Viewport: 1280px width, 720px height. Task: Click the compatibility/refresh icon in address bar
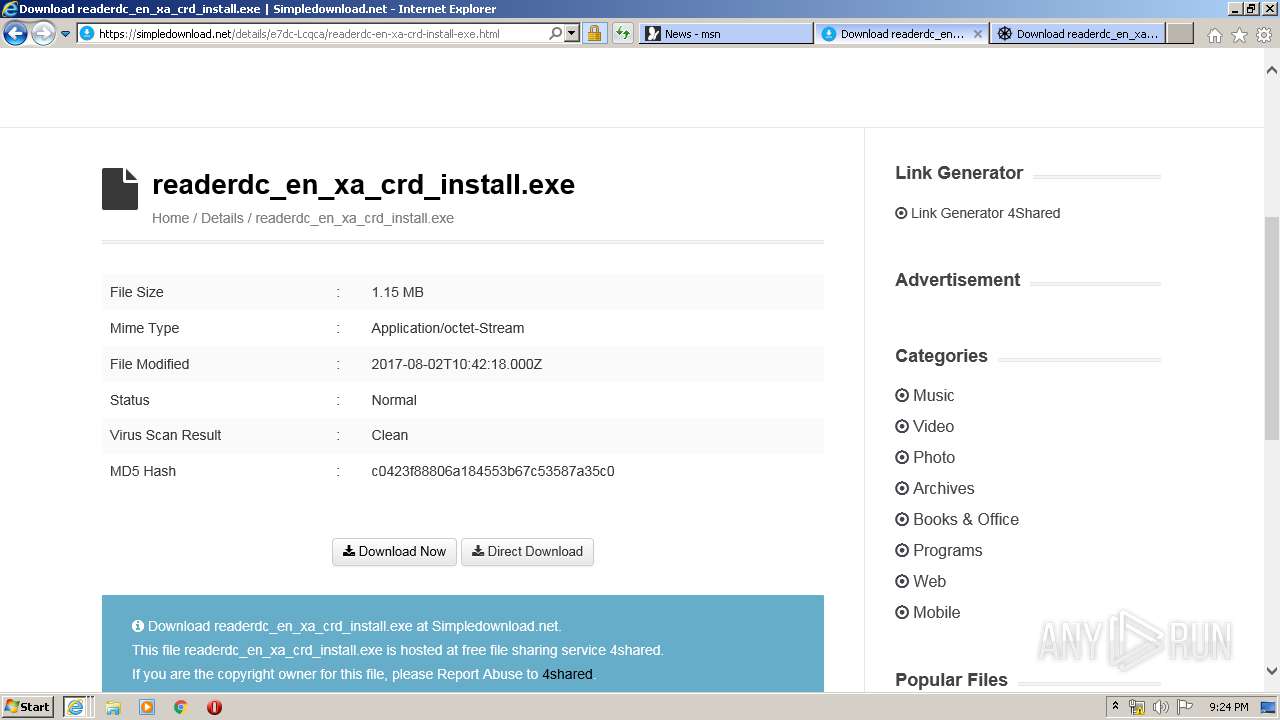[x=623, y=33]
